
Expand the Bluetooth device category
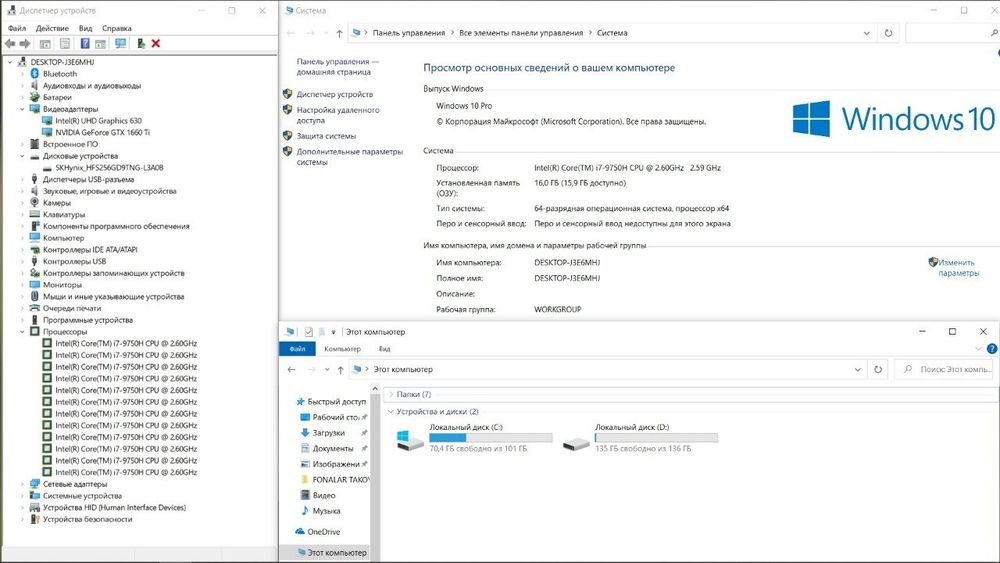[x=22, y=74]
